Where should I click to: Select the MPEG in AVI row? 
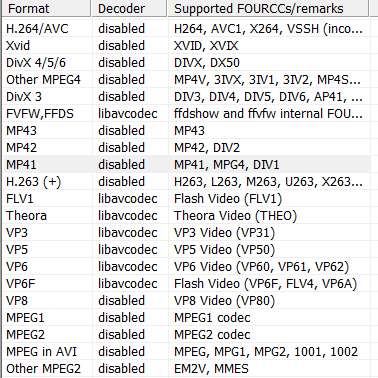tap(186, 352)
